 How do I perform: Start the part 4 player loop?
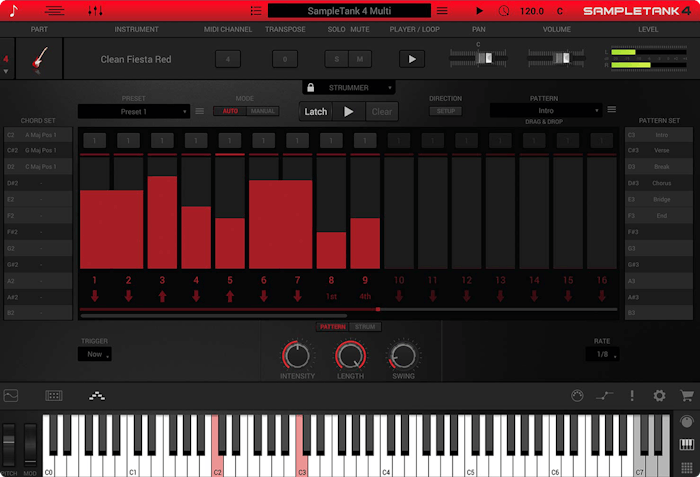(412, 59)
